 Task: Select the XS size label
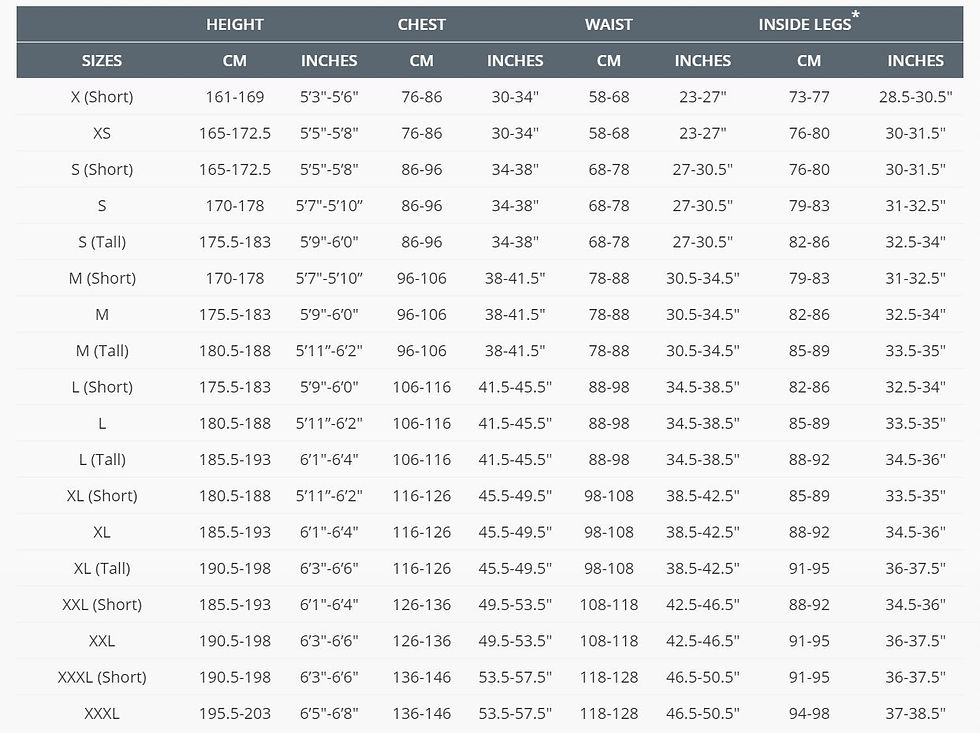(102, 133)
